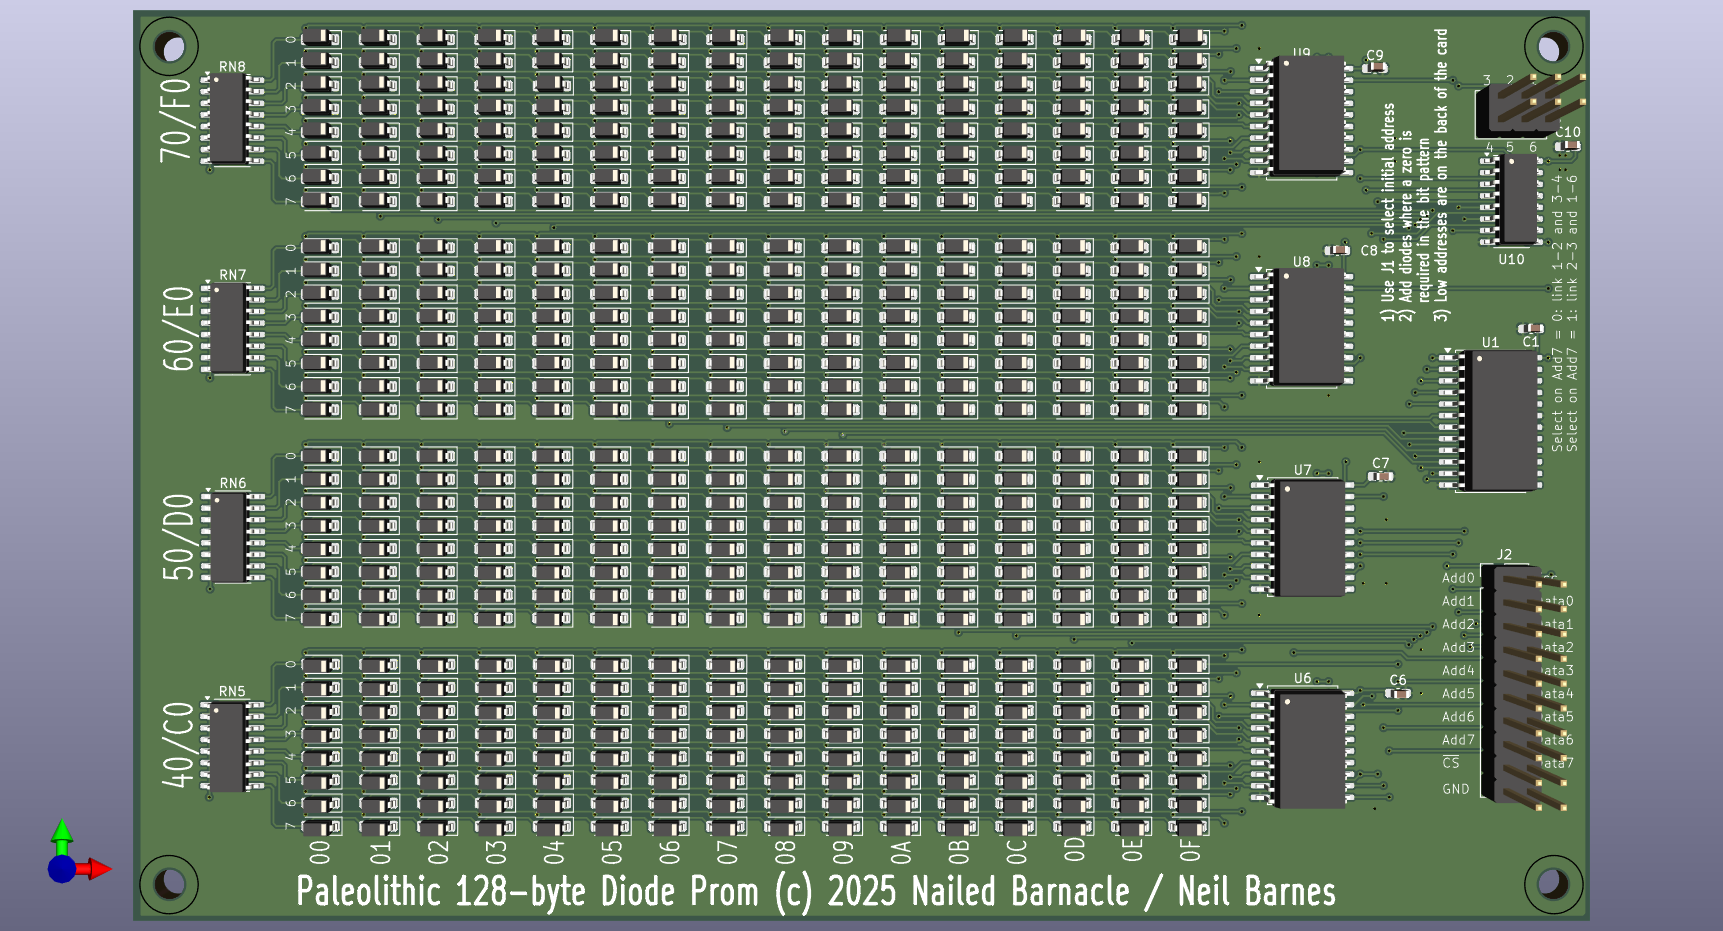The height and width of the screenshot is (931, 1723).
Task: Click the RN6 resistor network
Action: (228, 537)
